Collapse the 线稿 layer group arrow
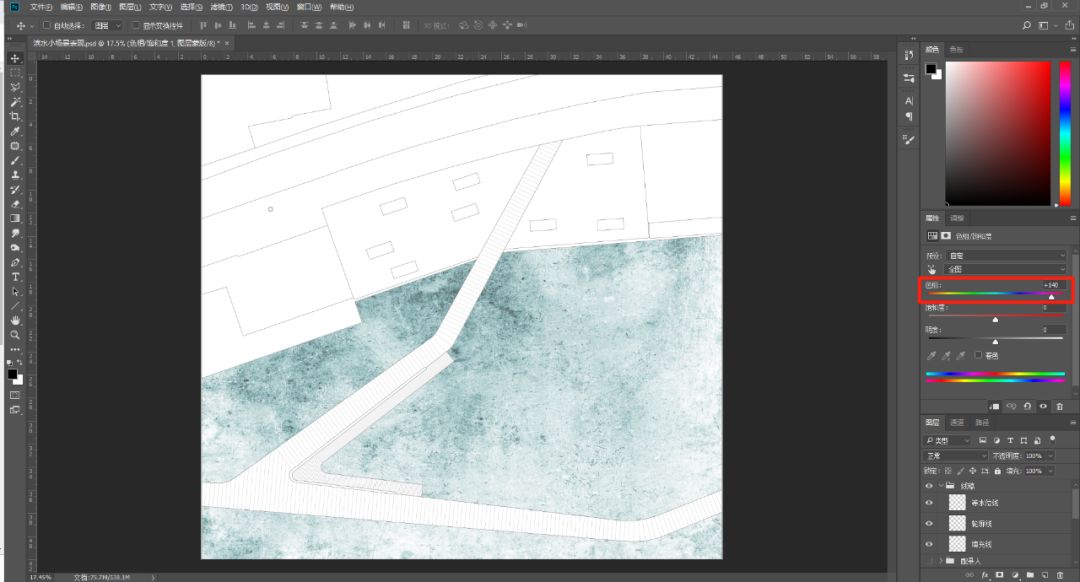The width and height of the screenshot is (1080, 582). coord(941,486)
